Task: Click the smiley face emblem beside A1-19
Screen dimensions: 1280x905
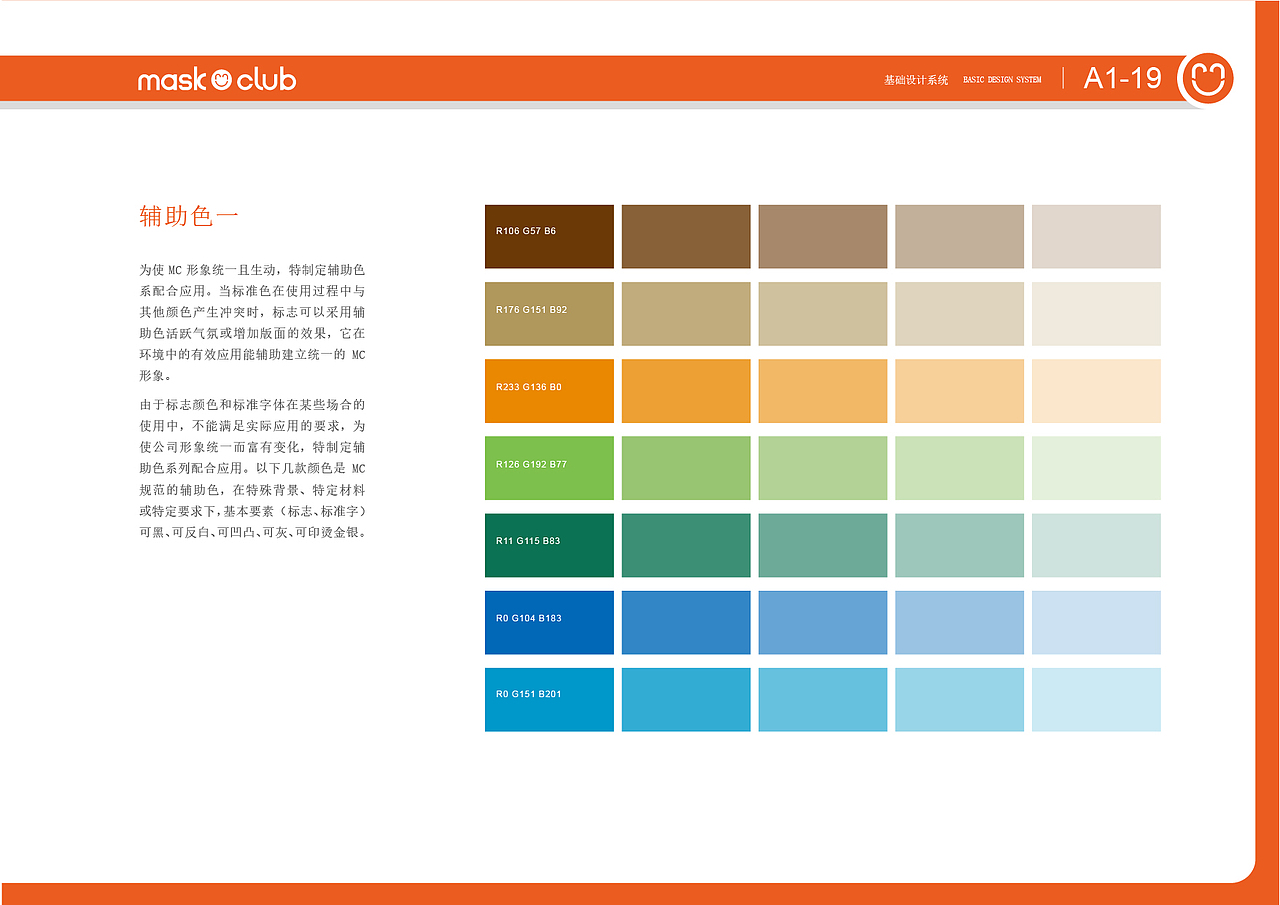Action: [x=1207, y=78]
